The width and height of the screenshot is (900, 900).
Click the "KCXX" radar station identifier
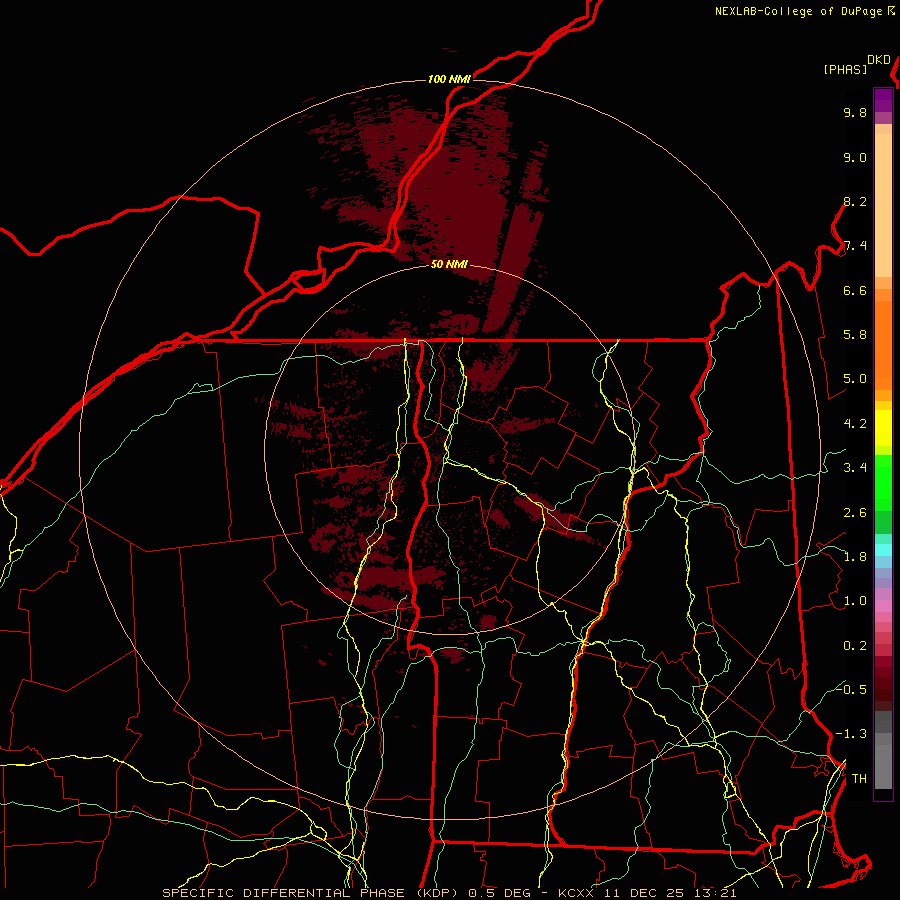[x=577, y=893]
